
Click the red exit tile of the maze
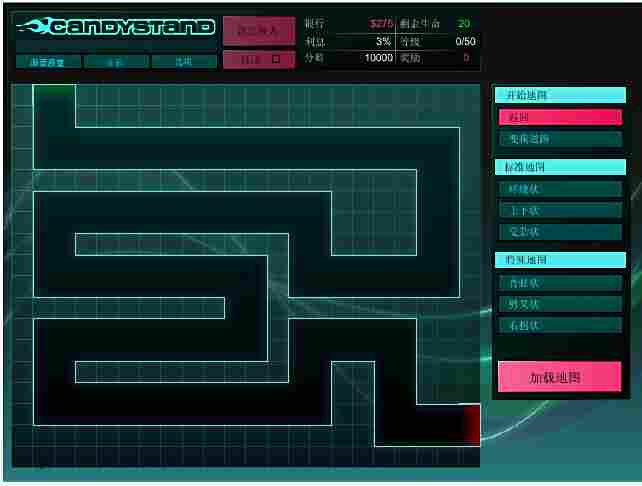470,425
